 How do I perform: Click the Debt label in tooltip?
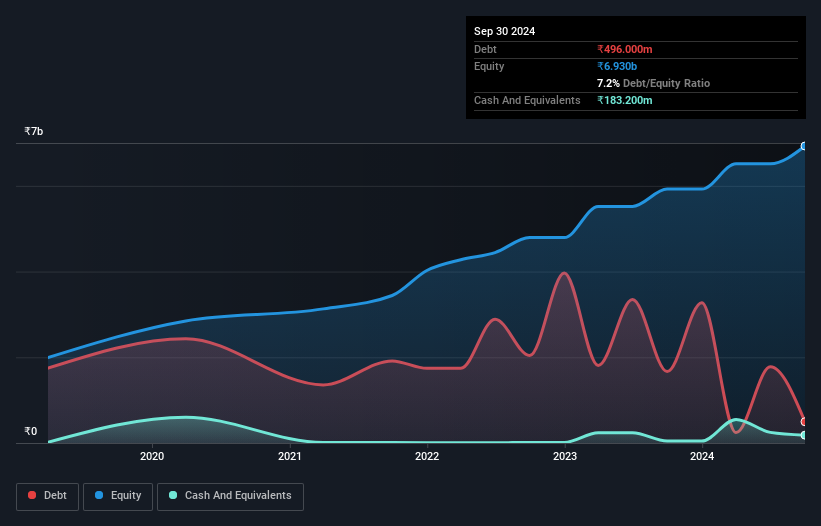click(485, 49)
